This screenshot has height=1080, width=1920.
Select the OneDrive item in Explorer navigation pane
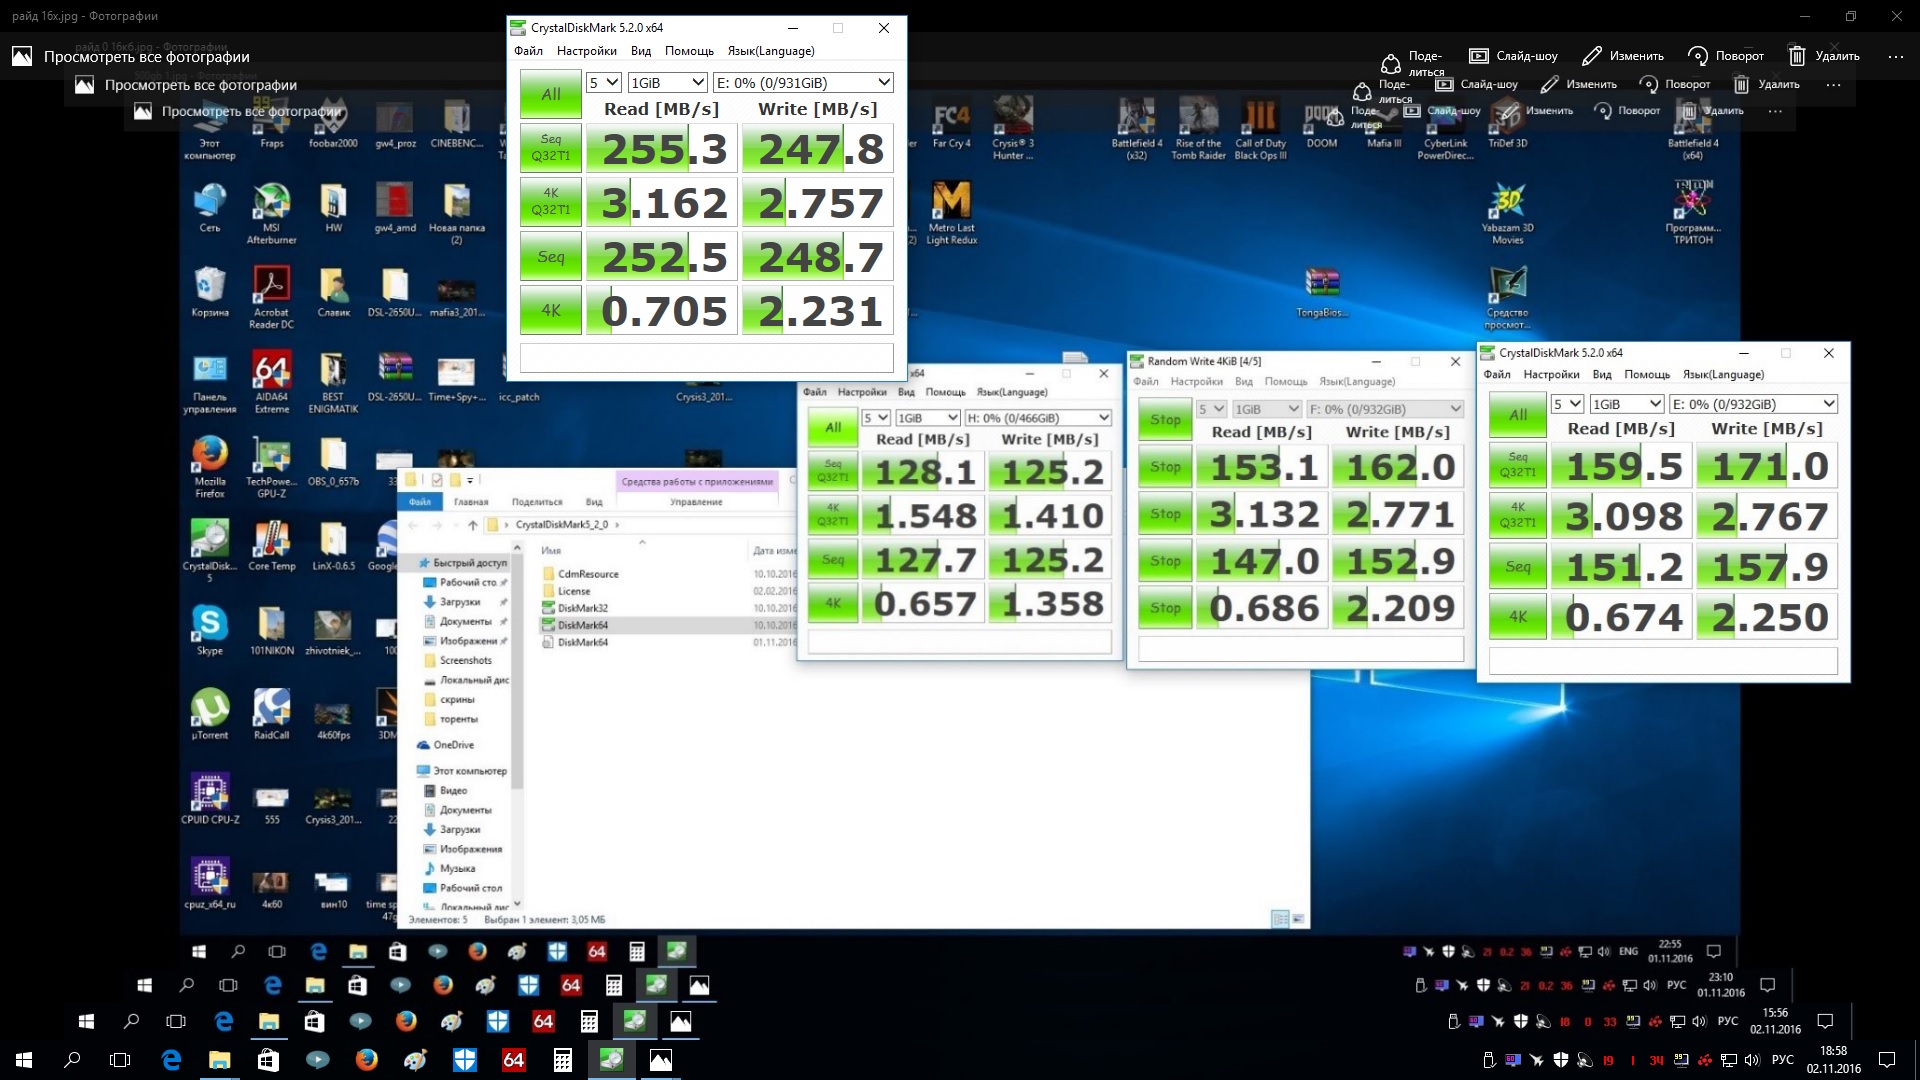point(453,745)
